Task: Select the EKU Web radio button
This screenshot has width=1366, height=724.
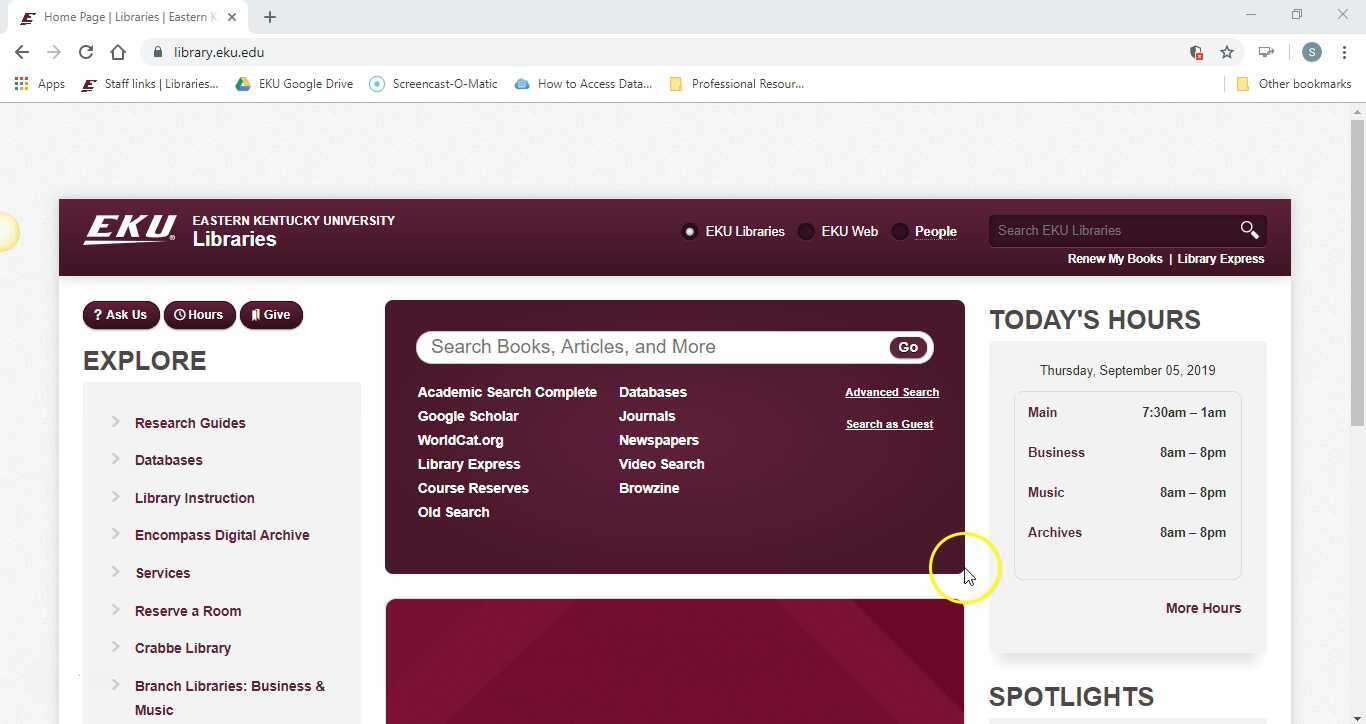Action: [805, 231]
